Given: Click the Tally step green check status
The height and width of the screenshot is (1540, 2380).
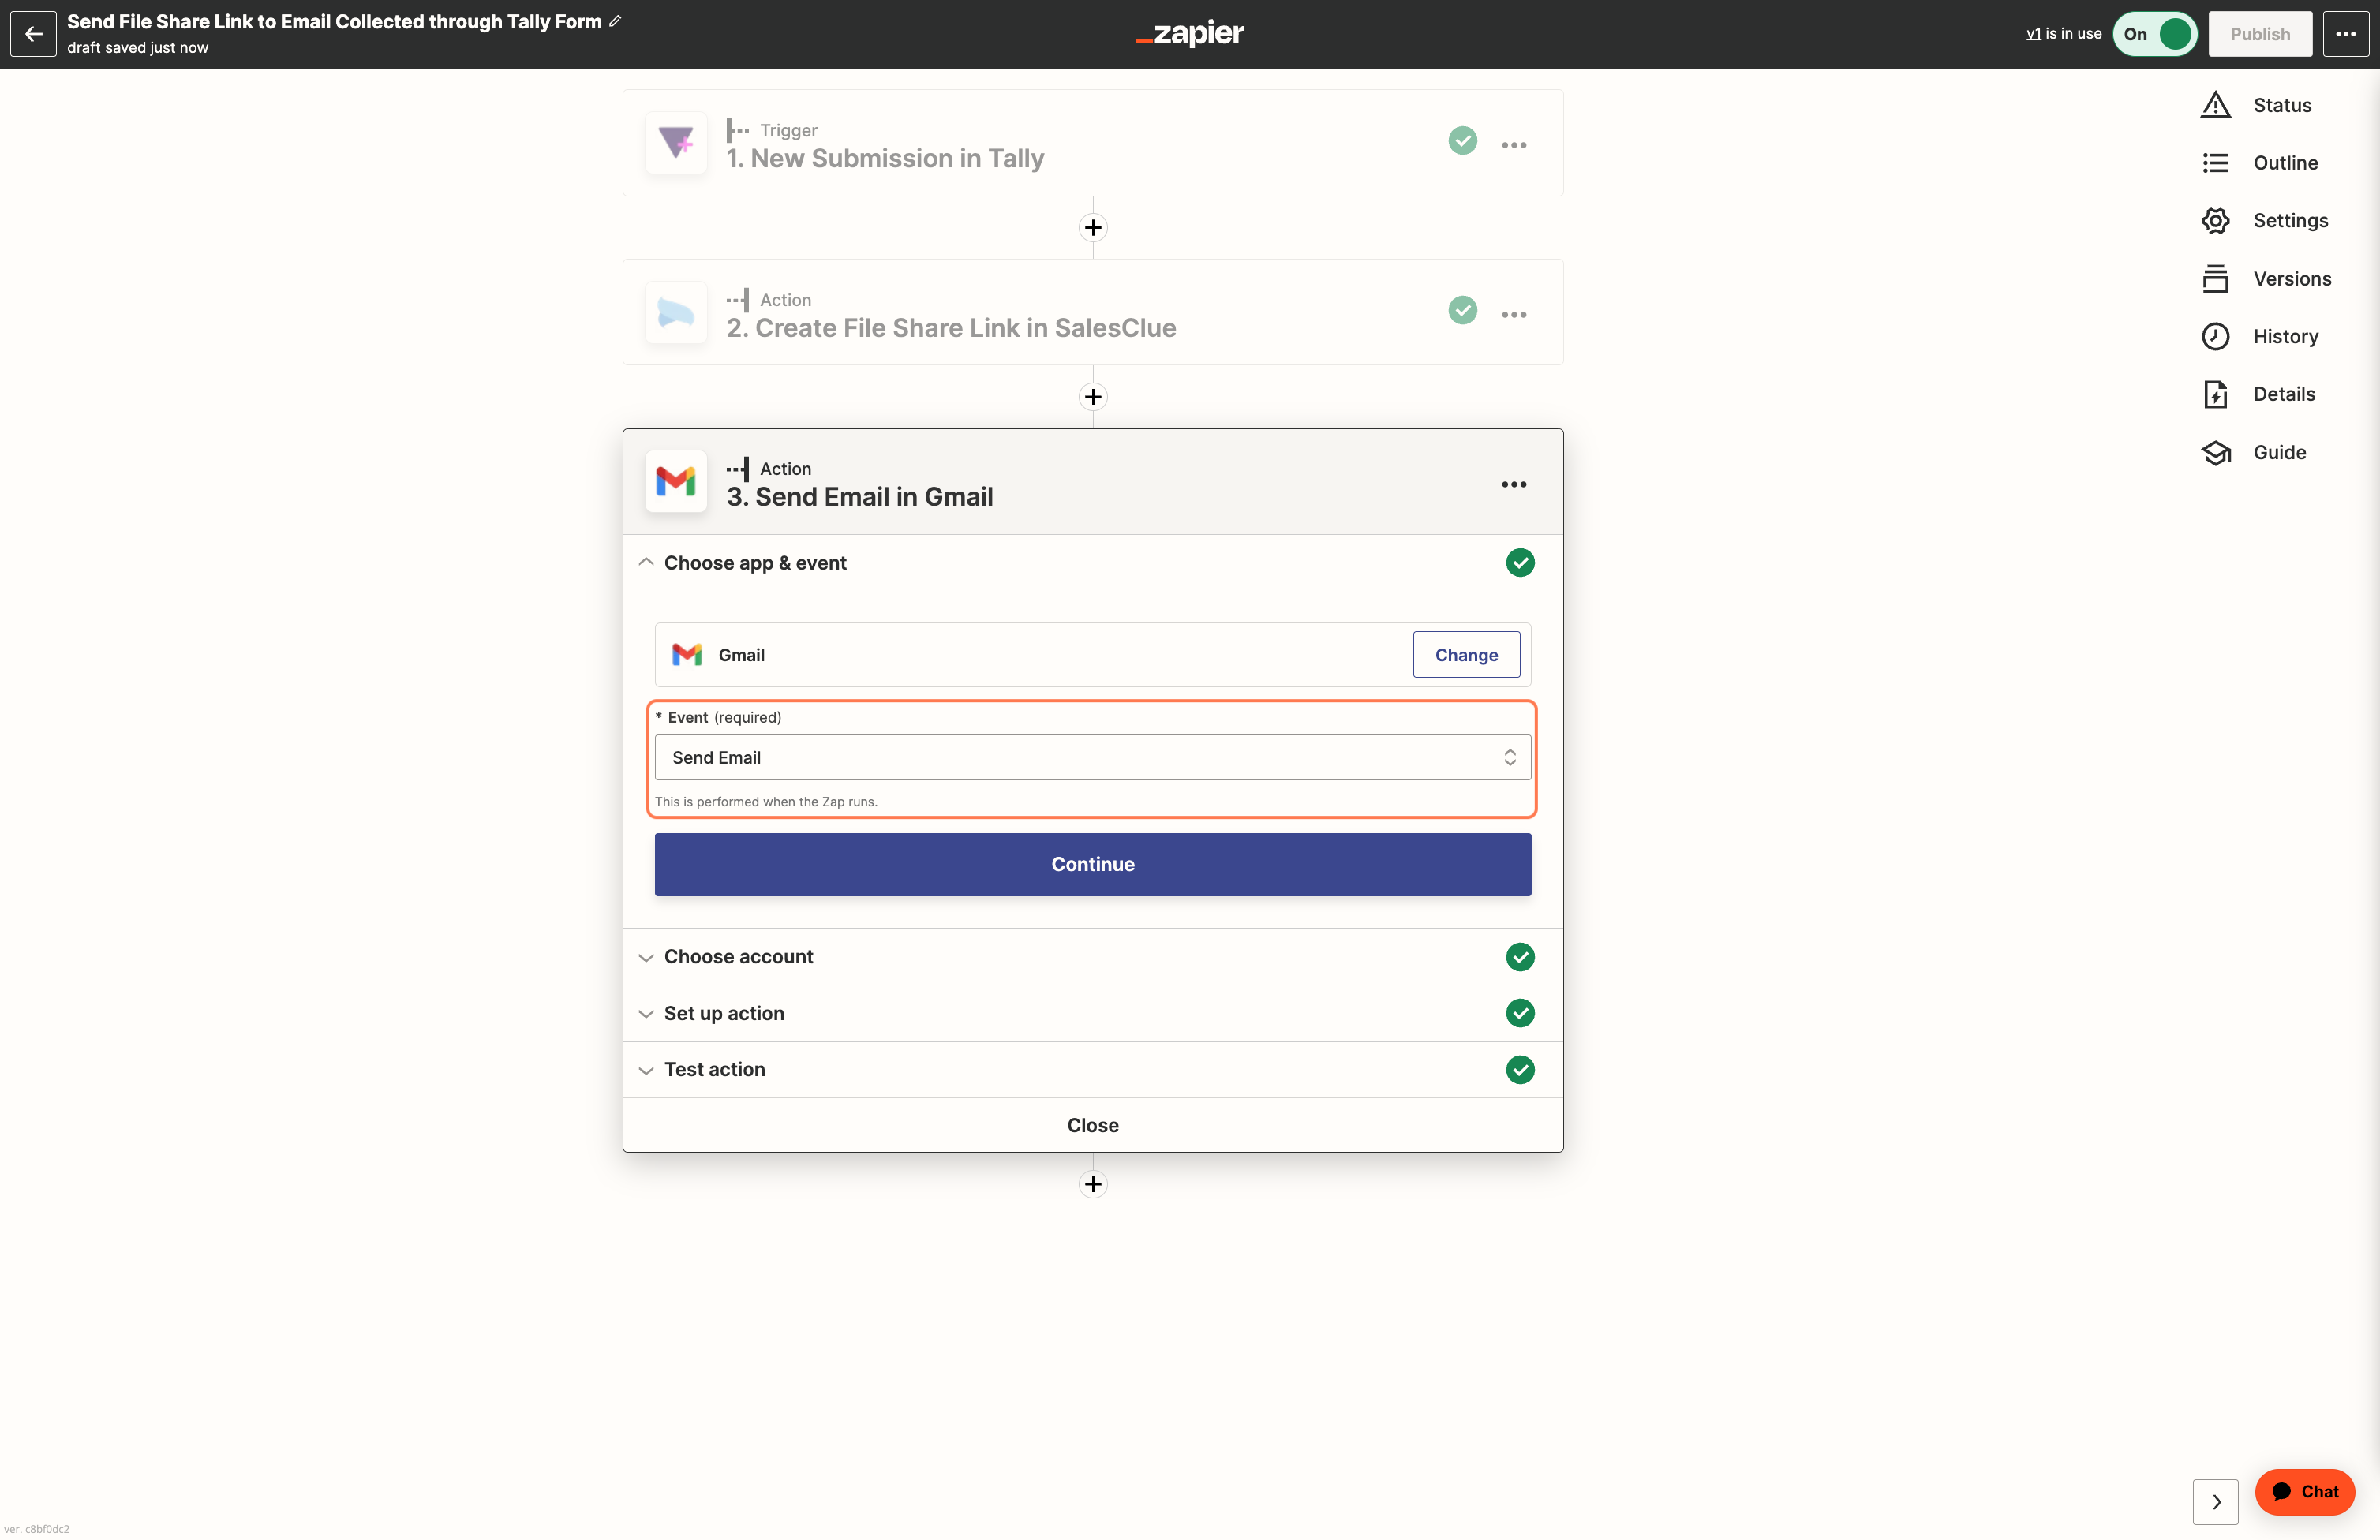Looking at the screenshot, I should tap(1463, 141).
